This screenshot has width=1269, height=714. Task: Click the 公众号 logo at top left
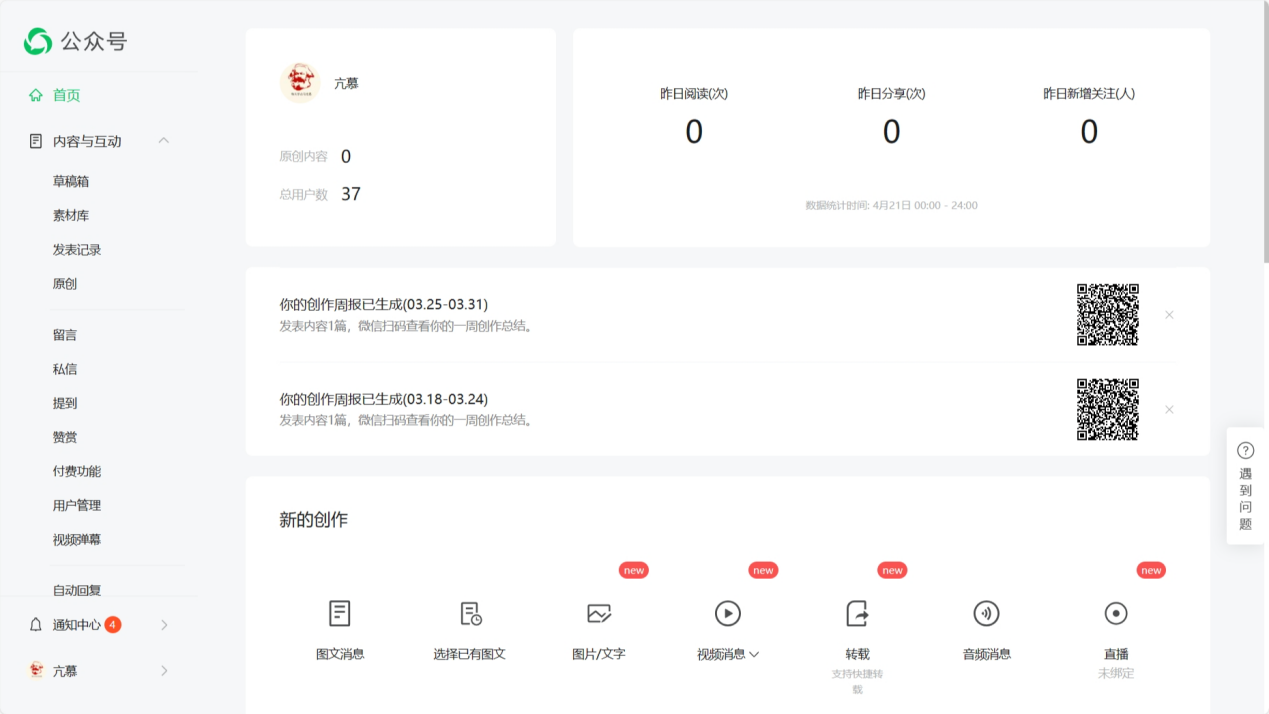click(x=38, y=41)
